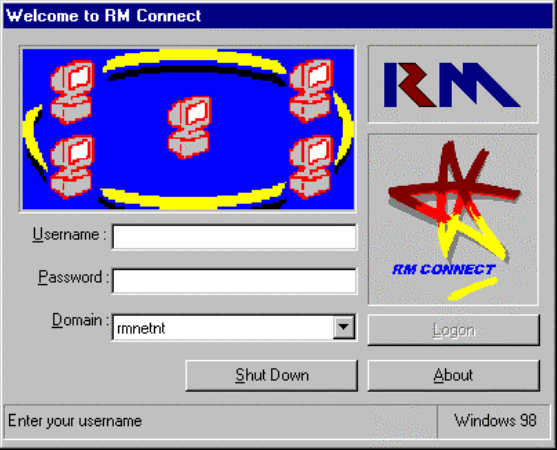Click the bottom-left computer icon in network graphic
The image size is (557, 450).
72,167
